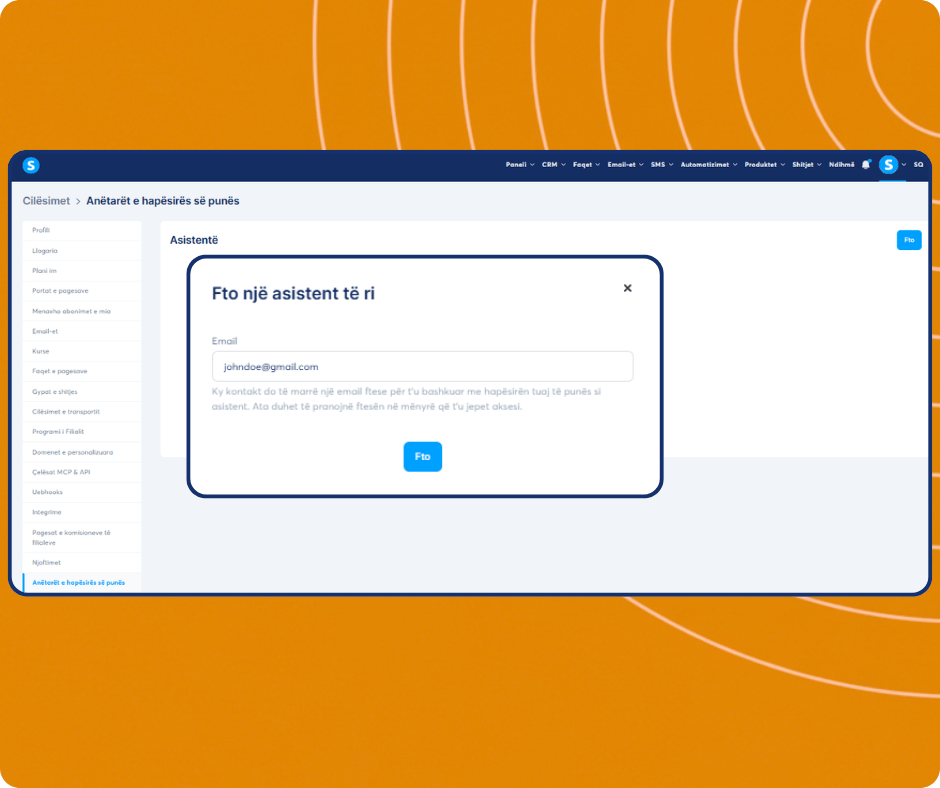Open the Ndihmë help menu
This screenshot has width=940, height=788.
pyautogui.click(x=841, y=164)
